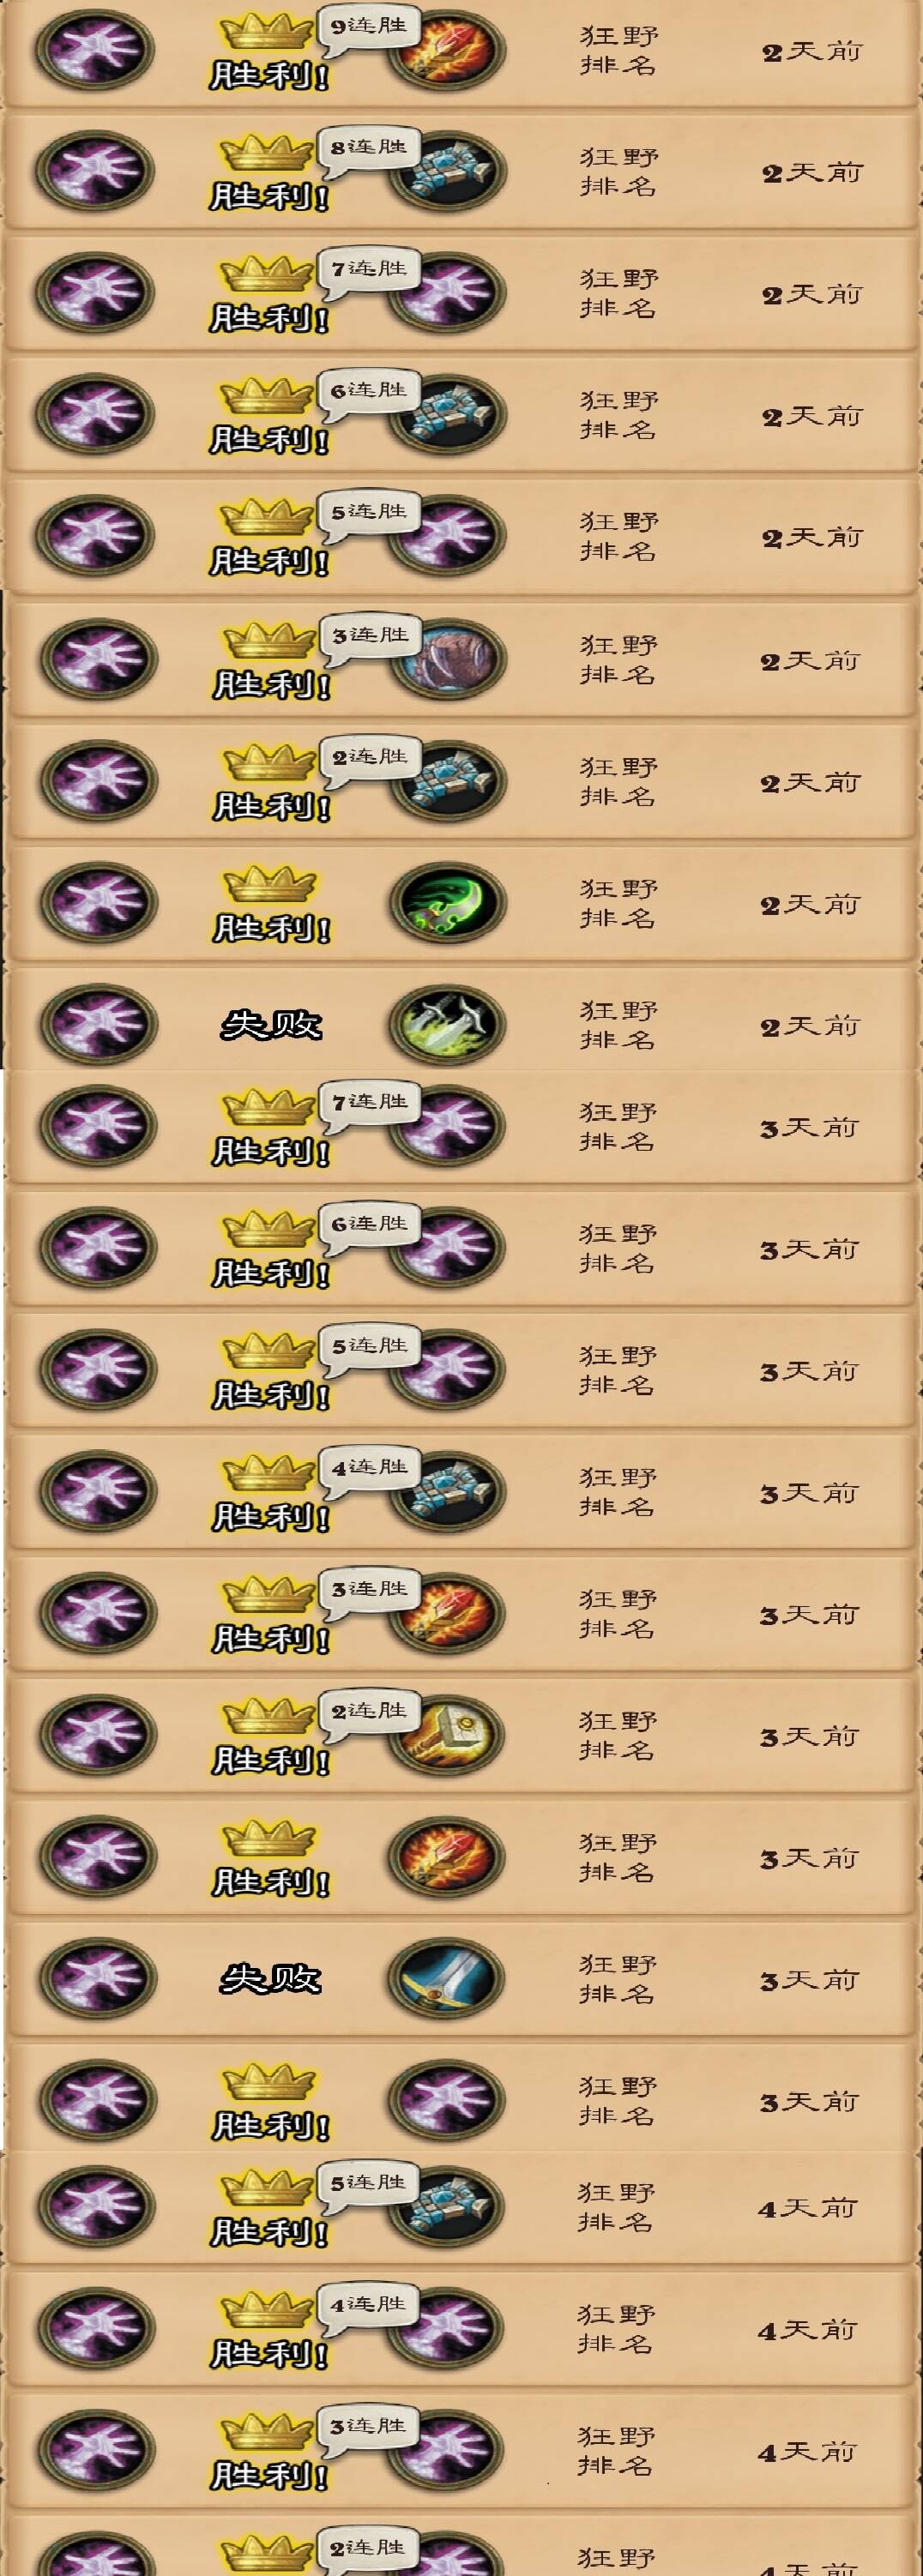Select the Mage opponent icon in the 3天前 3连胜 match
Viewport: 923px width, 2576px height.
(447, 1613)
